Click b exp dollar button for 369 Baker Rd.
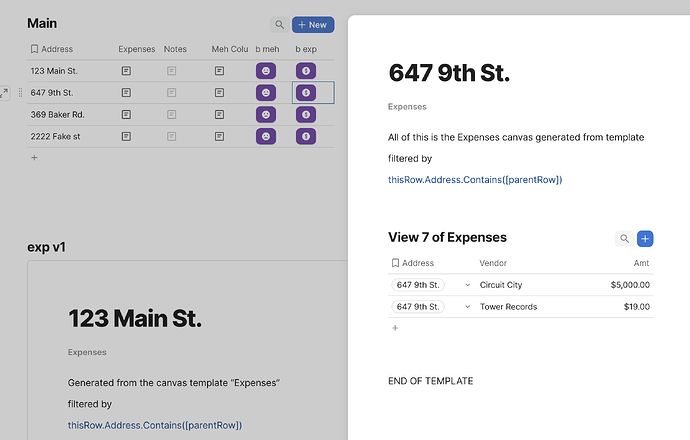 pos(306,115)
